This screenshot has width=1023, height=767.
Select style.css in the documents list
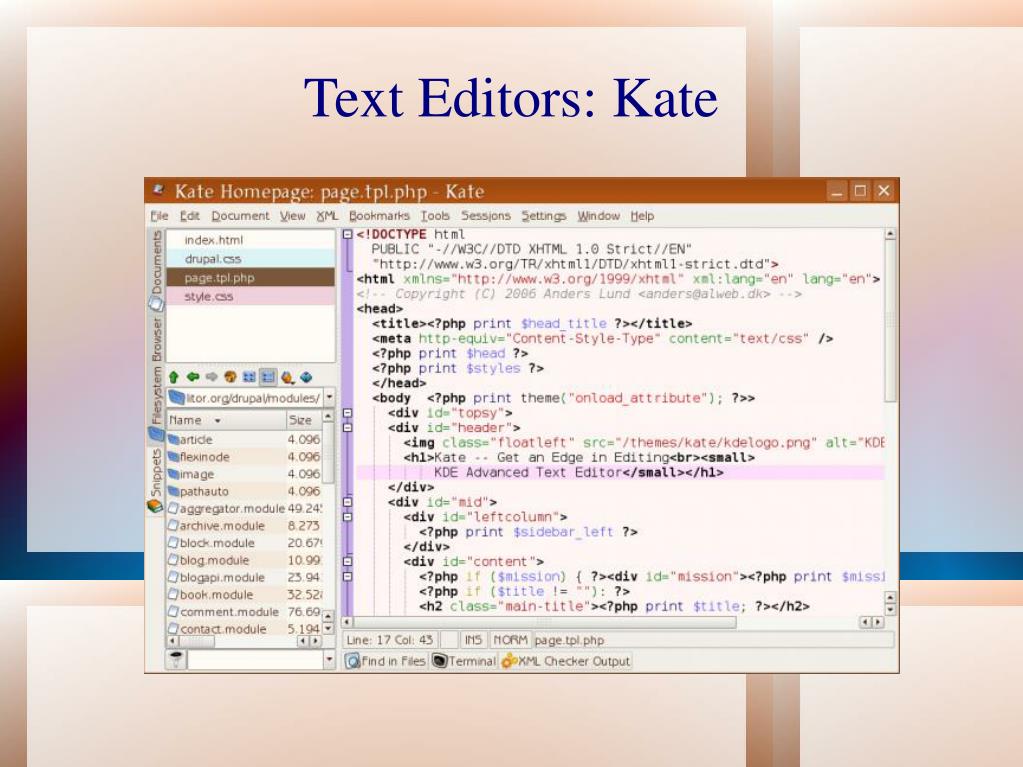click(x=251, y=297)
